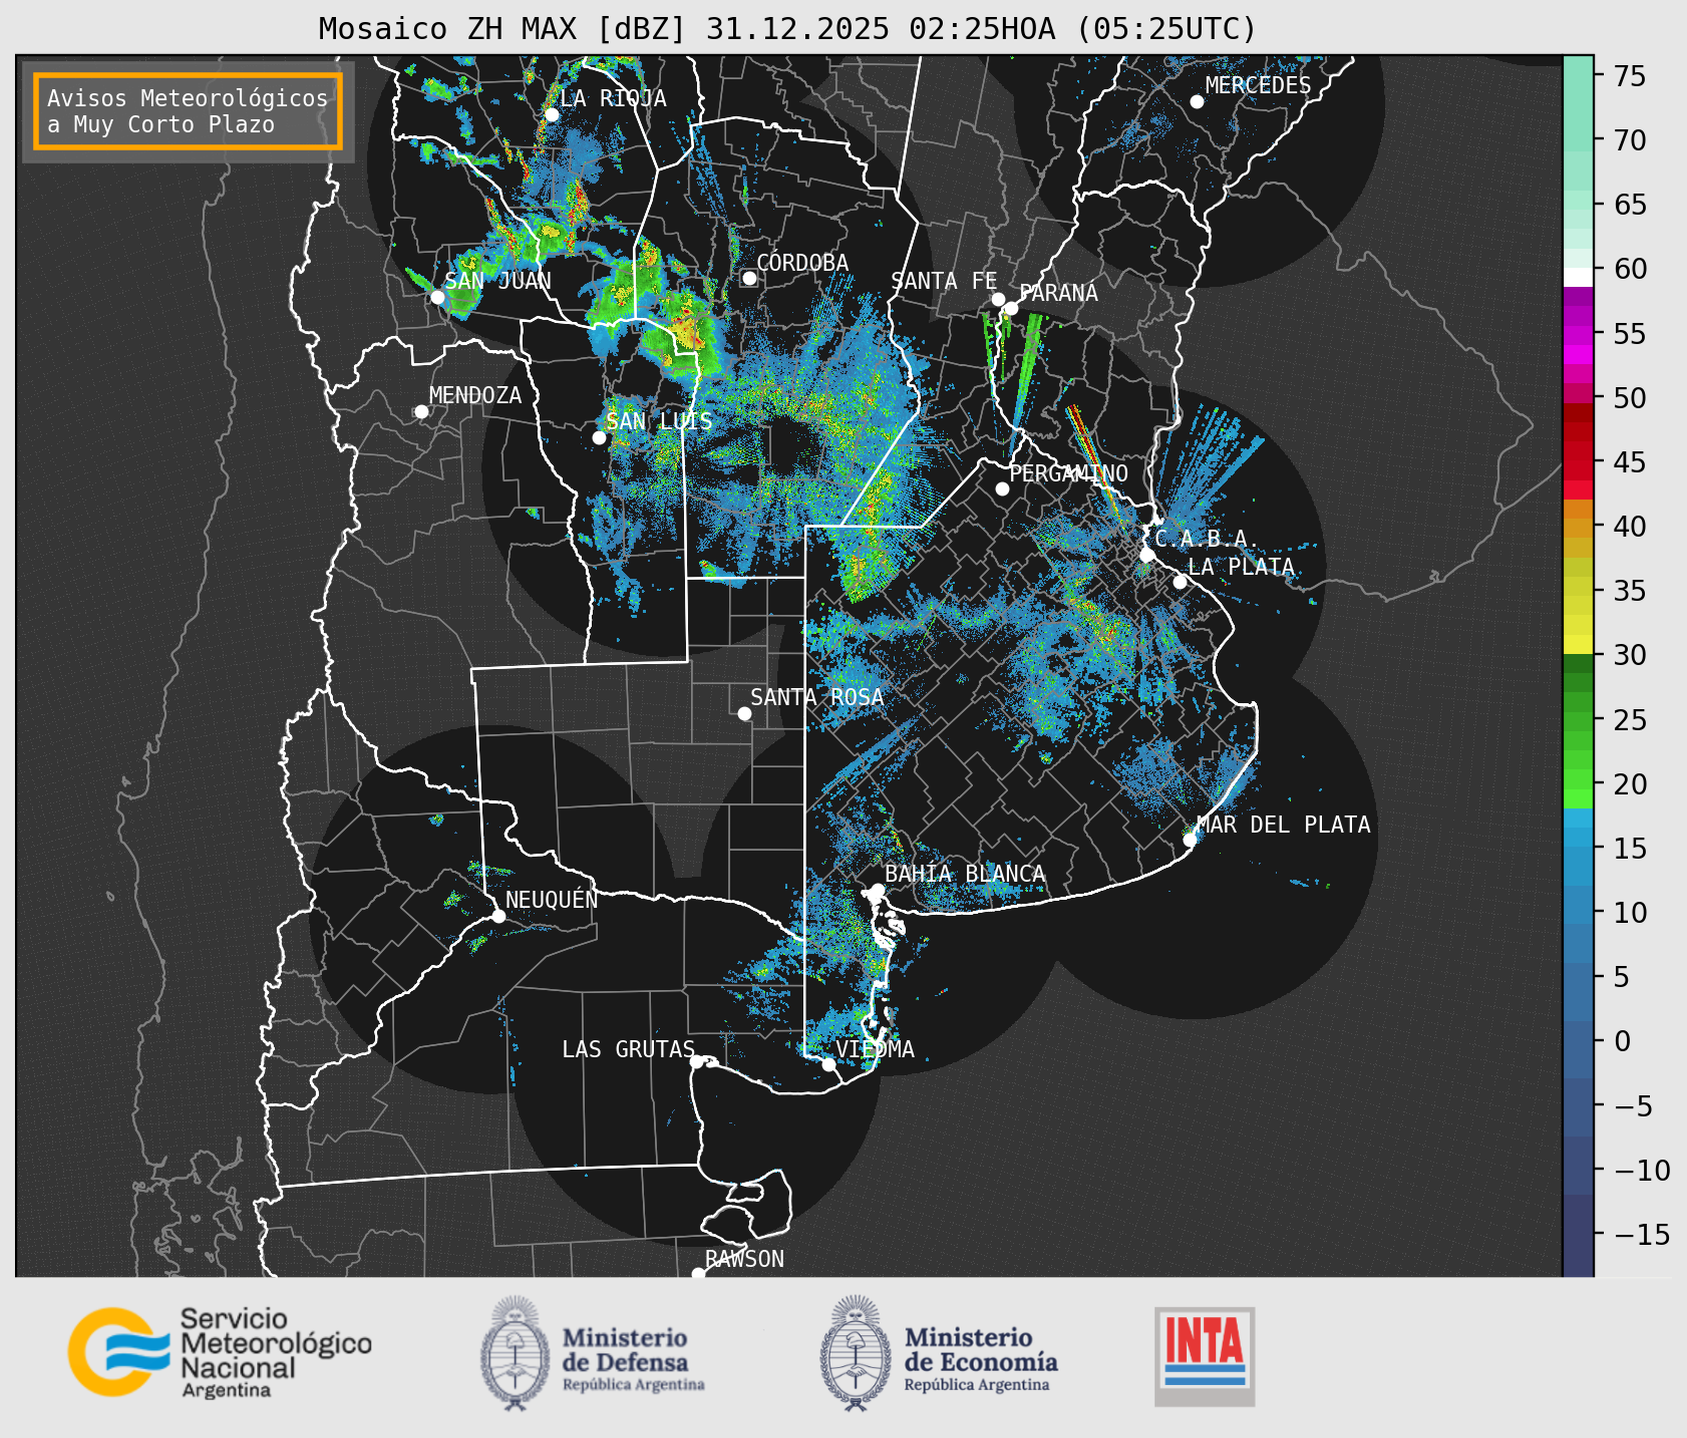Screen dimensions: 1687x1438
Task: Click the PERGAMINO city marker dot
Action: tap(1002, 489)
